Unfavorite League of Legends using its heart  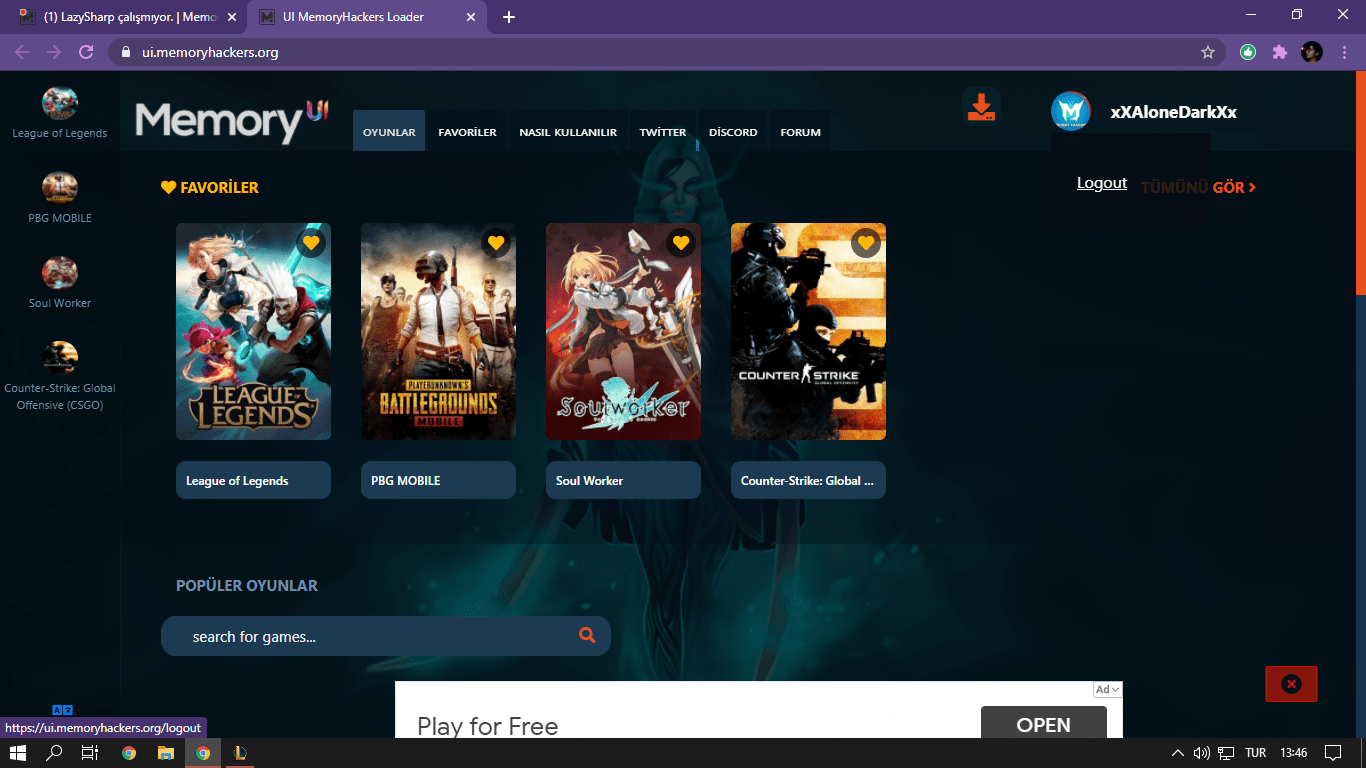click(311, 243)
